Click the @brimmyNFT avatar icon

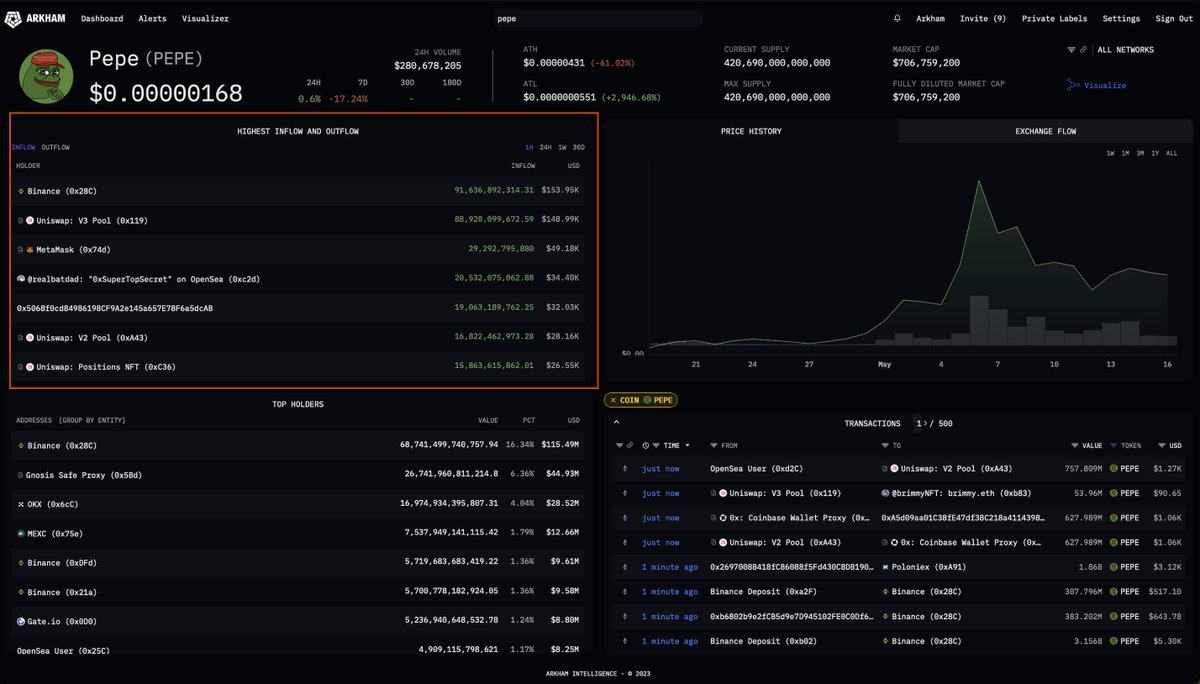[x=887, y=493]
